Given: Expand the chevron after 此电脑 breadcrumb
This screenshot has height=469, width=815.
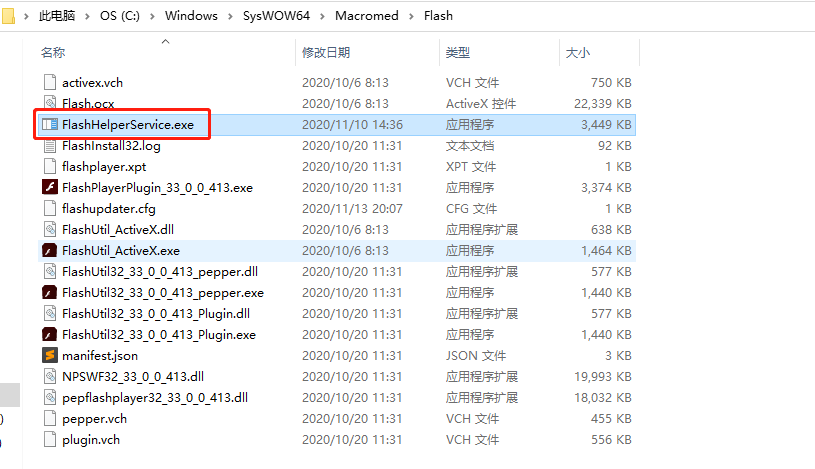Looking at the screenshot, I should click(x=87, y=16).
